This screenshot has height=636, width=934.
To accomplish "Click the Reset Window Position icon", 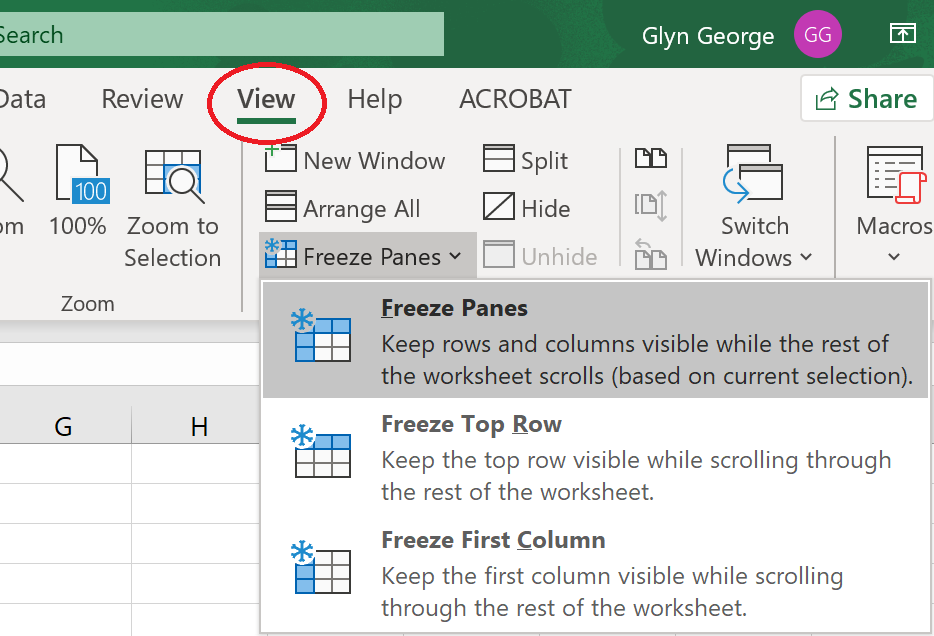I will [x=650, y=254].
